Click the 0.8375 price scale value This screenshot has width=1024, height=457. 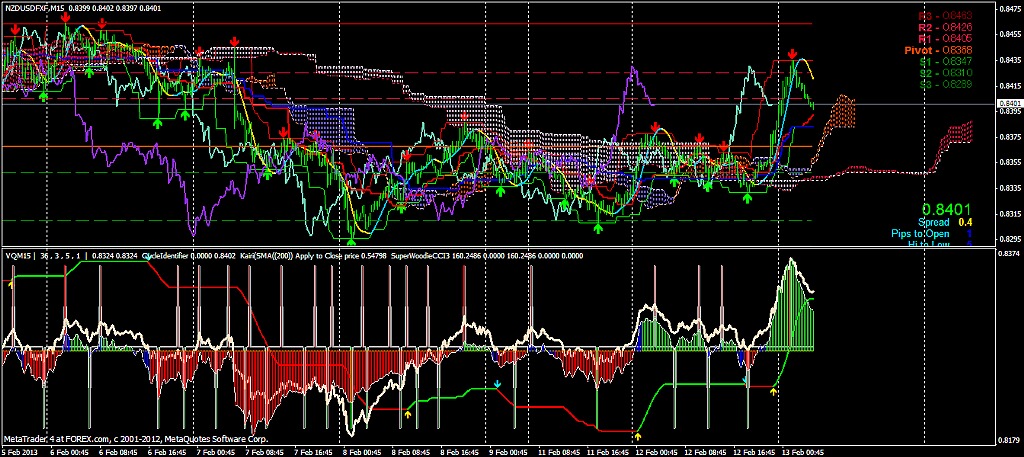1010,137
